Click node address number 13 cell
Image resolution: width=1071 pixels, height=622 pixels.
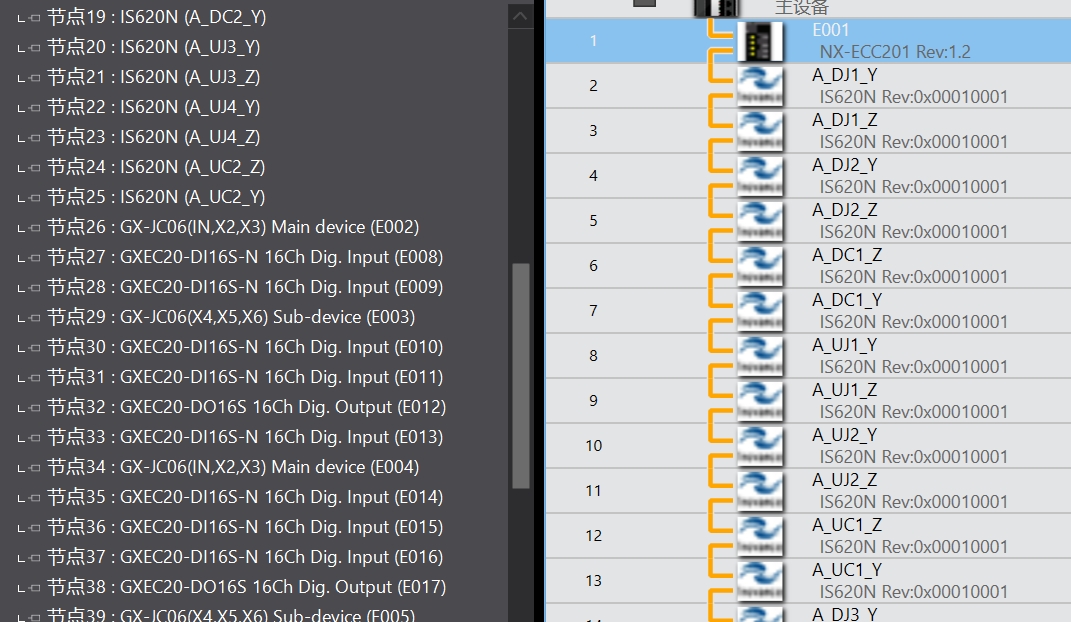pyautogui.click(x=594, y=582)
